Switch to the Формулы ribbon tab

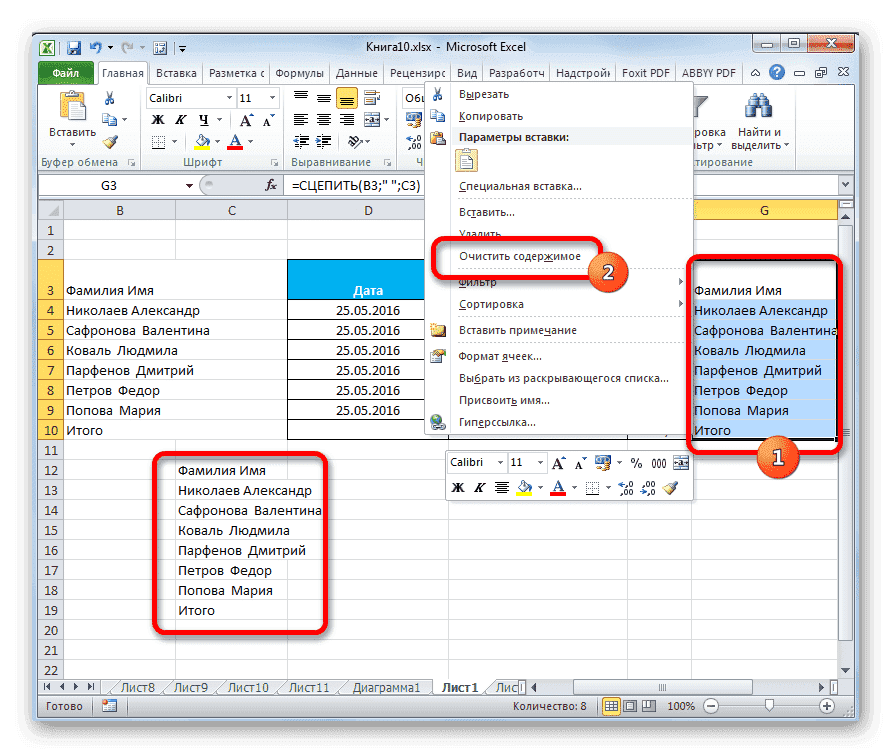pyautogui.click(x=303, y=72)
